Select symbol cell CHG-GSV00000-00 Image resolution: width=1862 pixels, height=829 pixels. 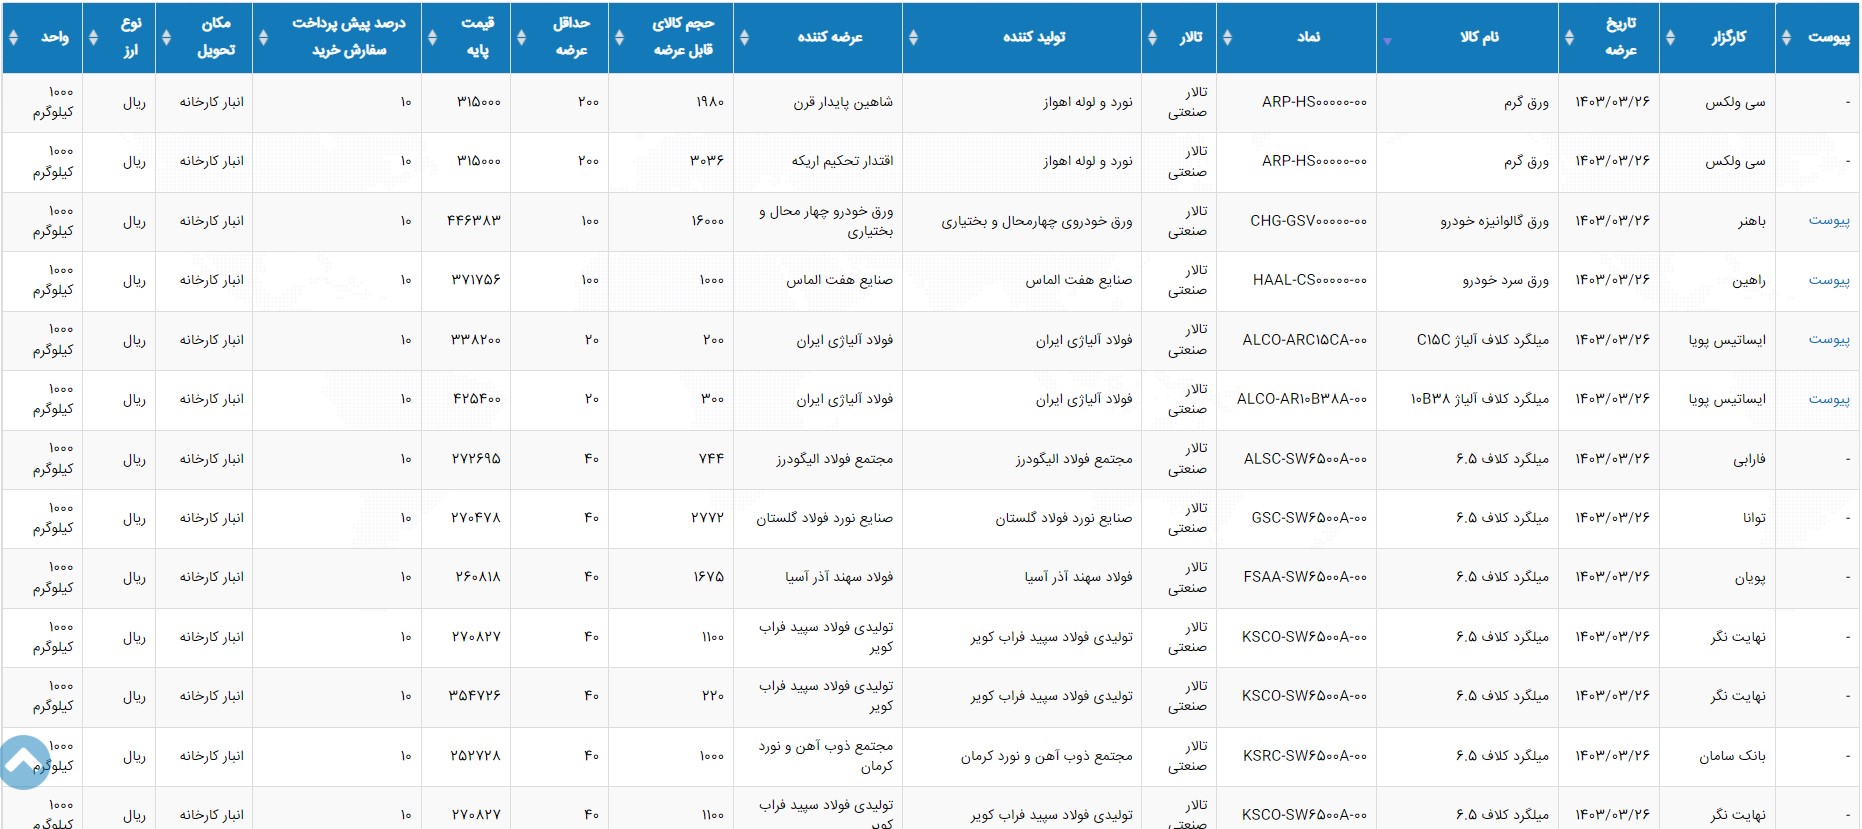[1308, 221]
